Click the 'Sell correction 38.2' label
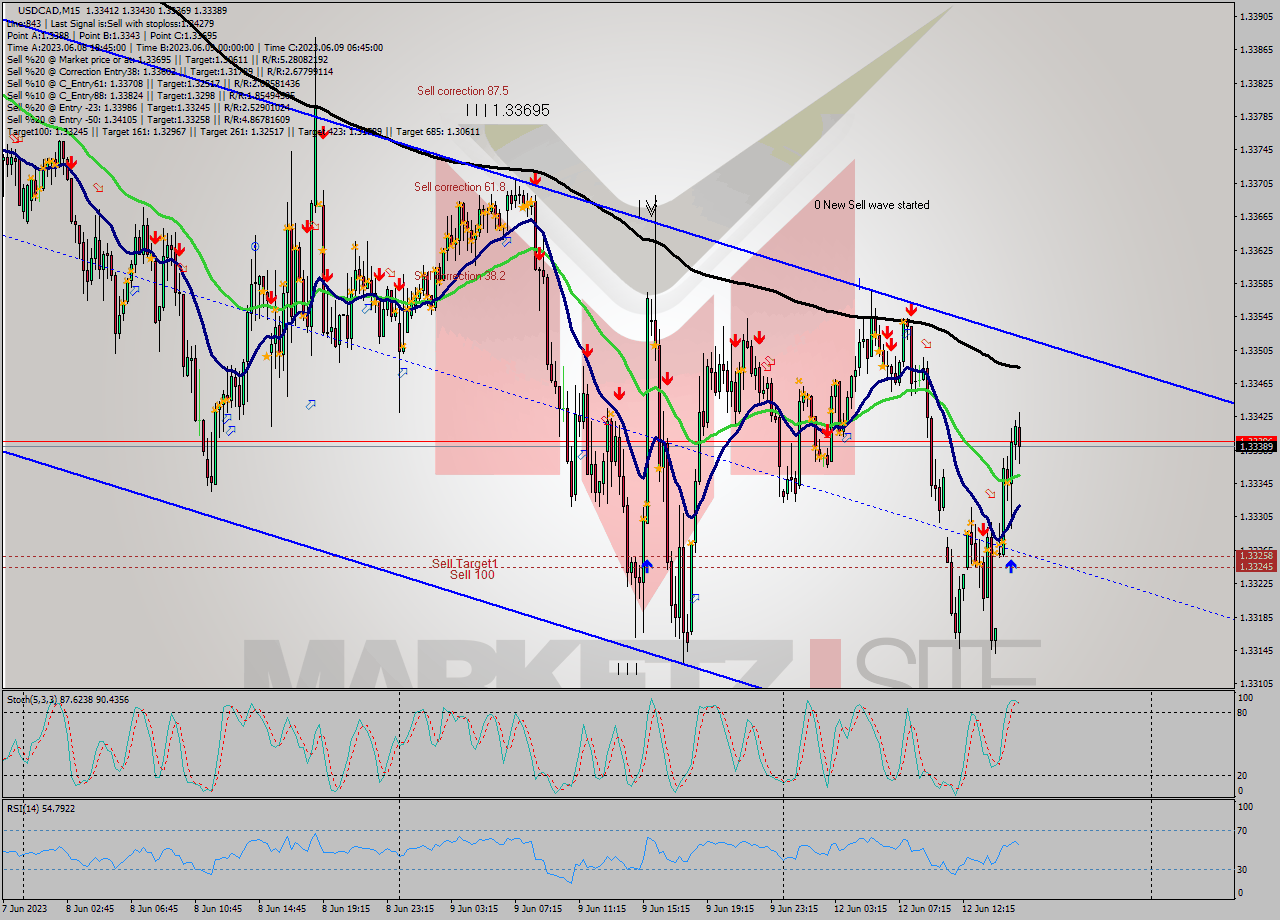1280x920 pixels. click(x=460, y=275)
